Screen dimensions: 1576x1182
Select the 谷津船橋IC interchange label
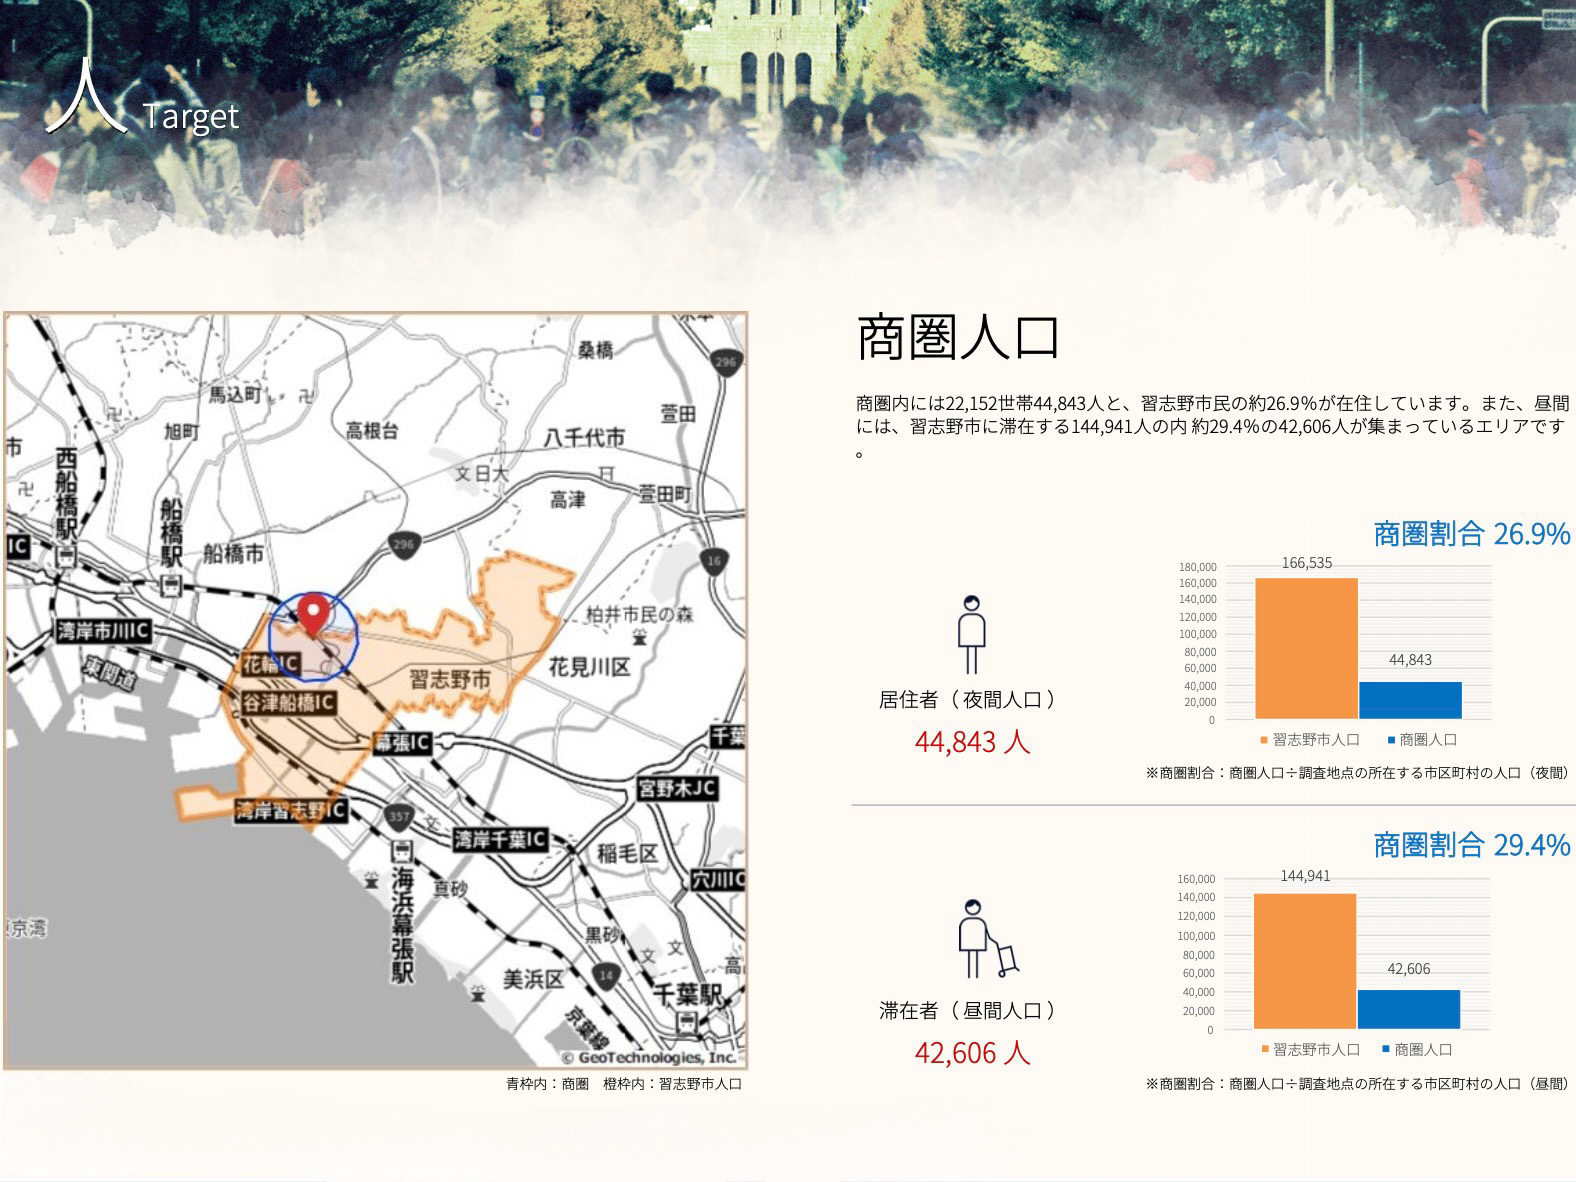pyautogui.click(x=289, y=703)
